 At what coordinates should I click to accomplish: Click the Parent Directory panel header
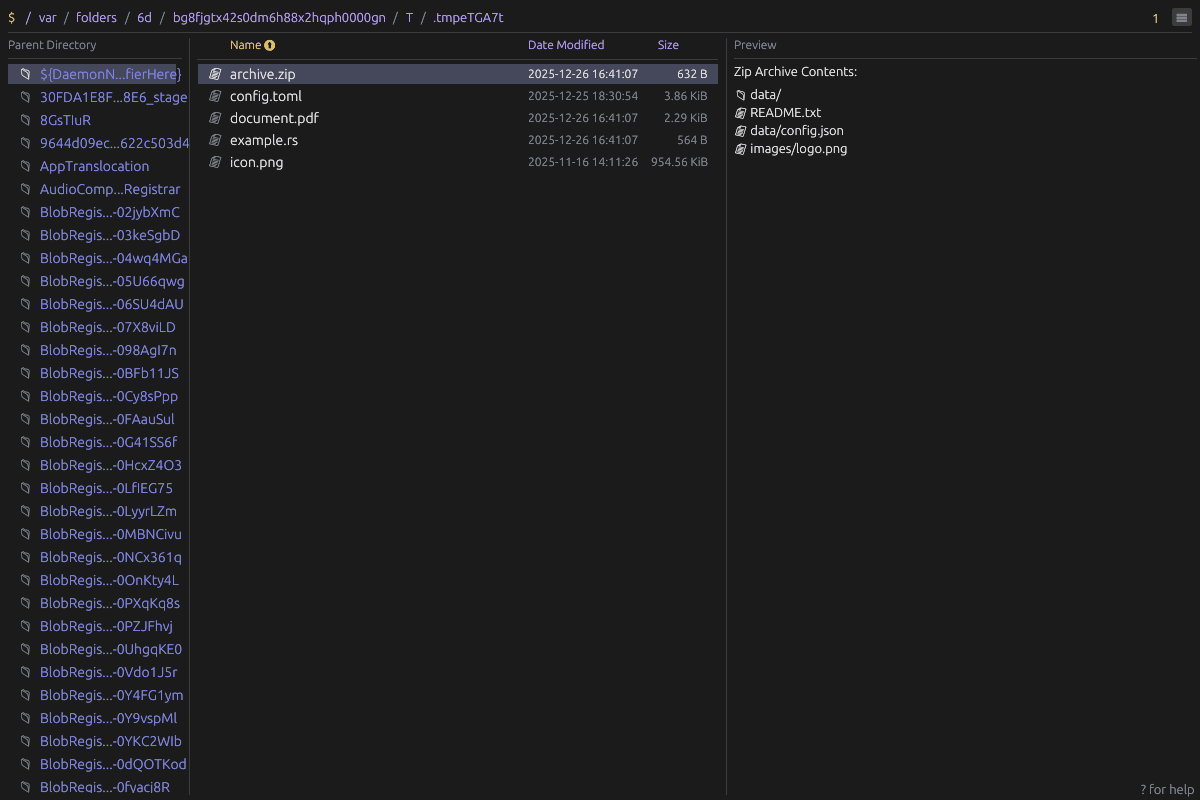coord(52,45)
